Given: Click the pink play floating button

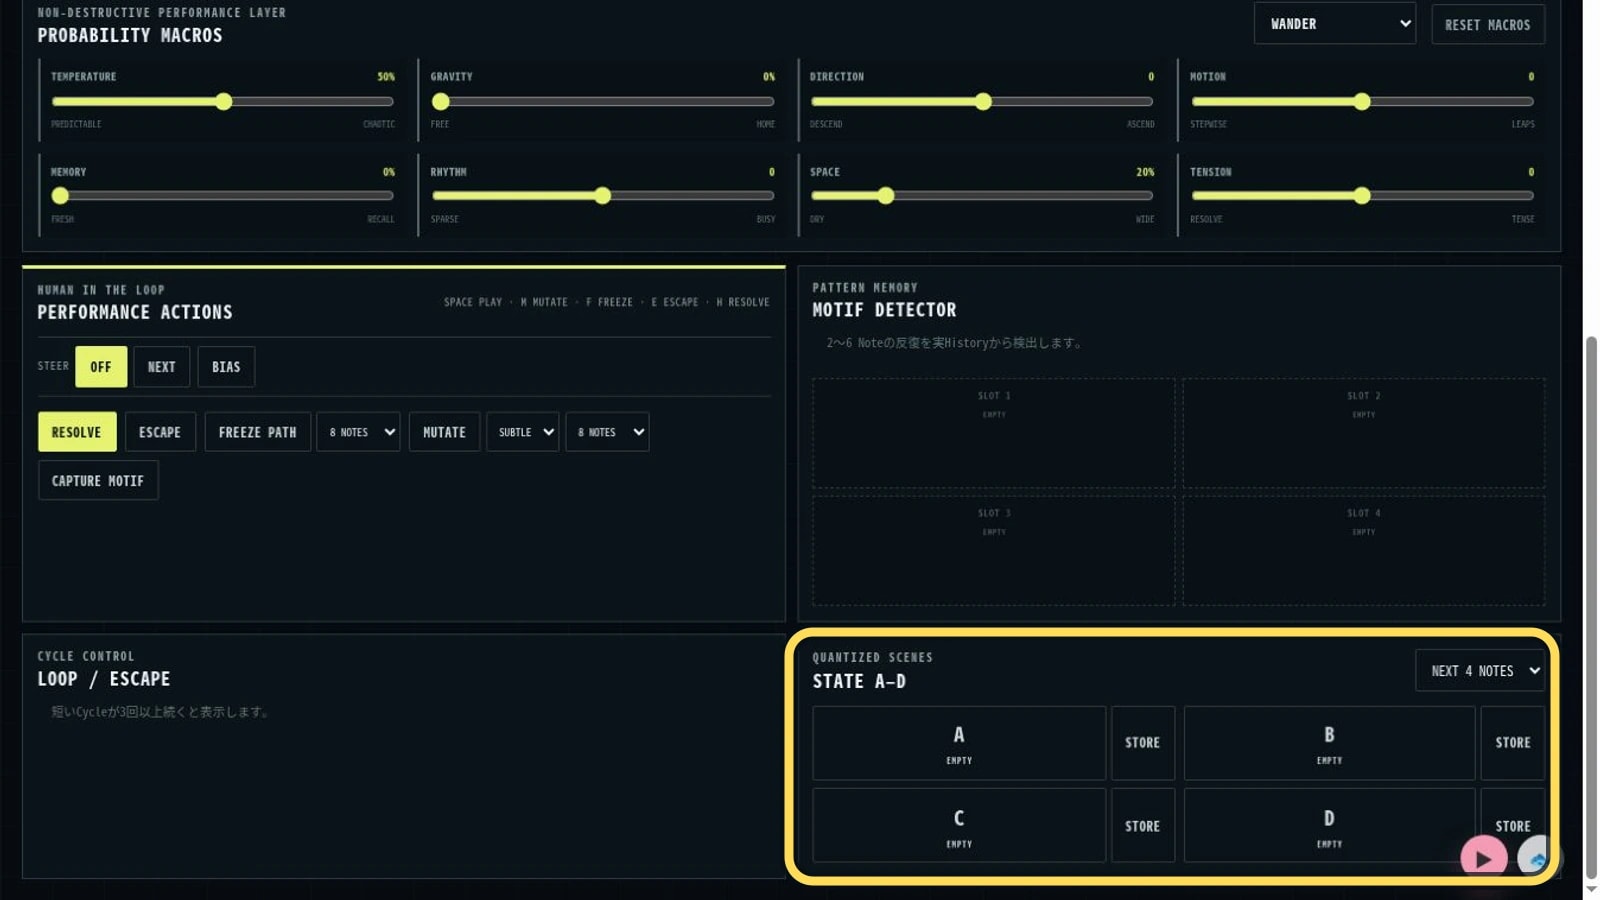Looking at the screenshot, I should point(1483,858).
